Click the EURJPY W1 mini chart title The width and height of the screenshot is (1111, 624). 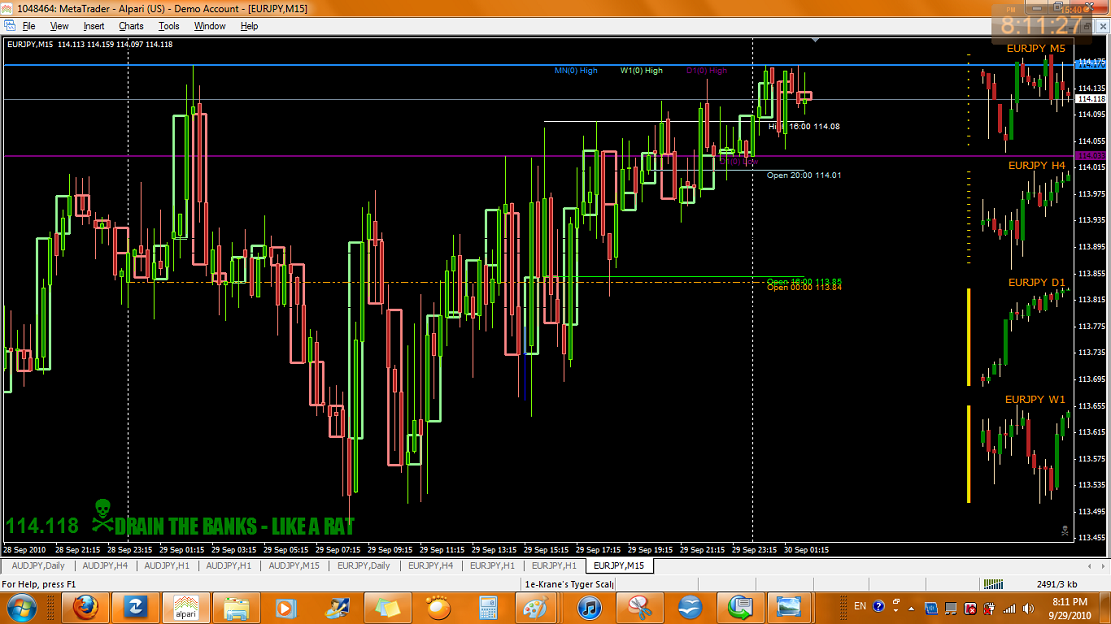tap(1034, 399)
